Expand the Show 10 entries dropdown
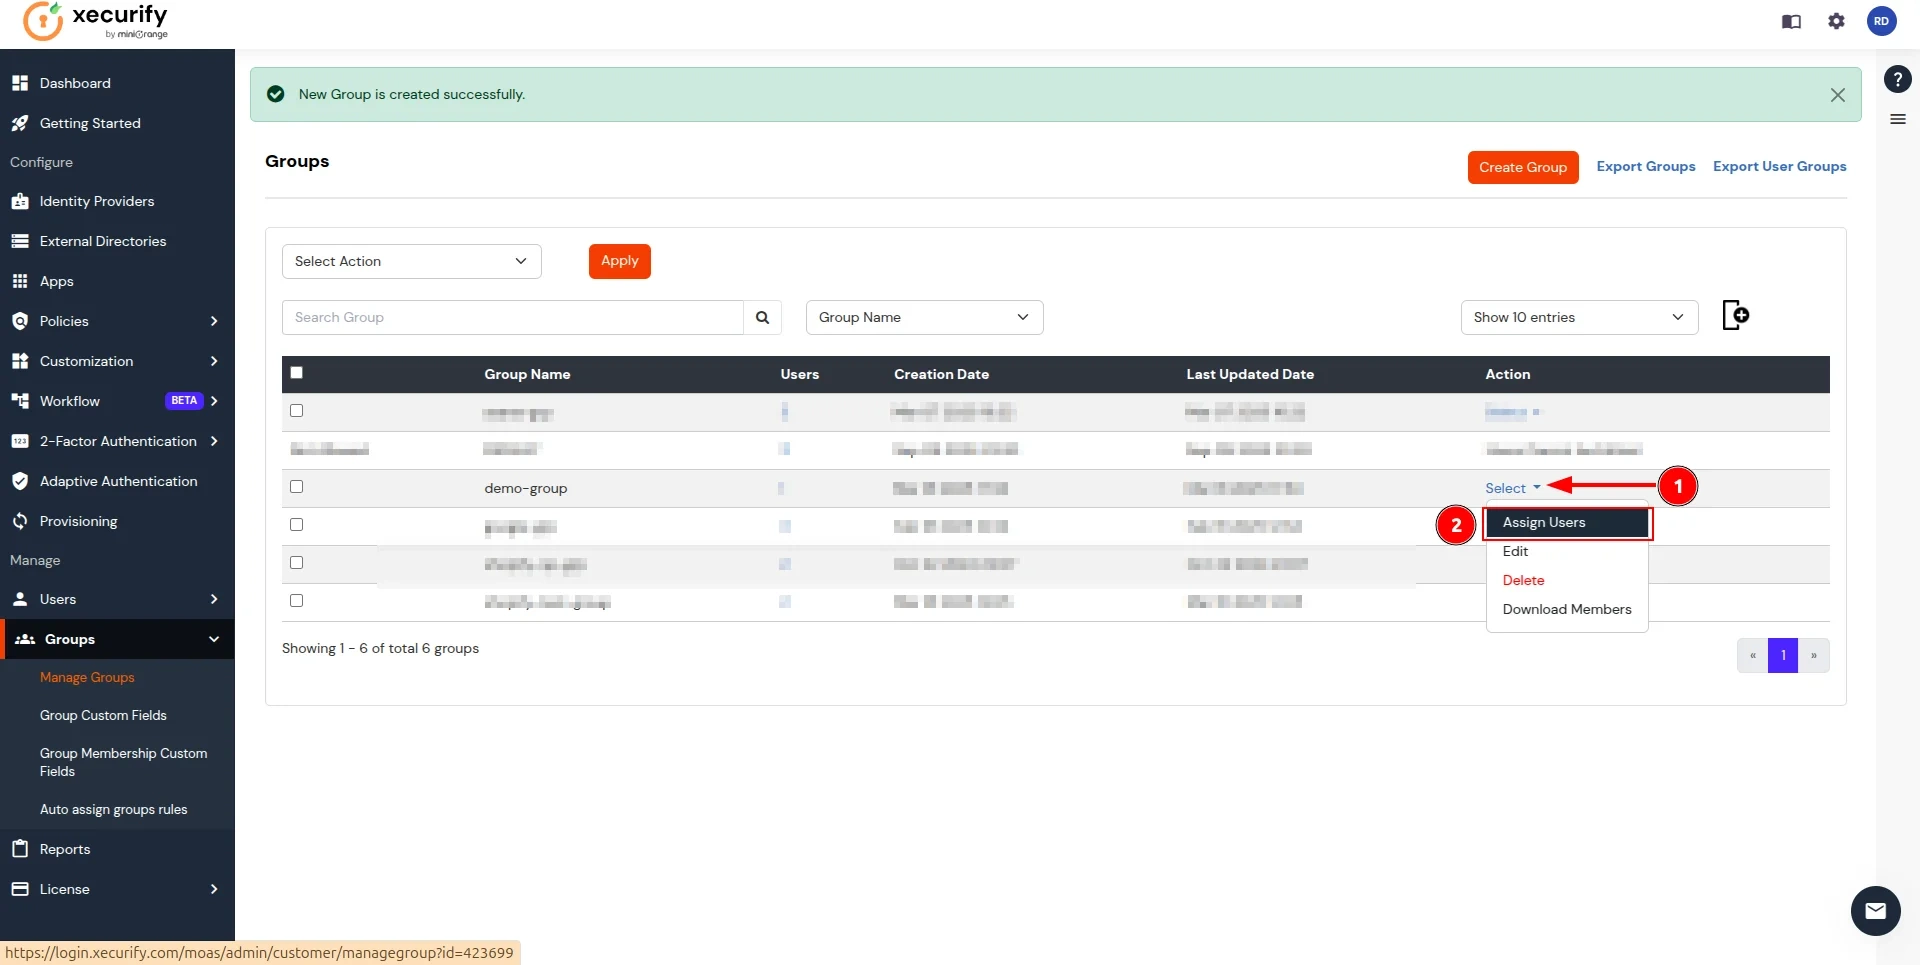This screenshot has width=1920, height=965. (x=1578, y=317)
